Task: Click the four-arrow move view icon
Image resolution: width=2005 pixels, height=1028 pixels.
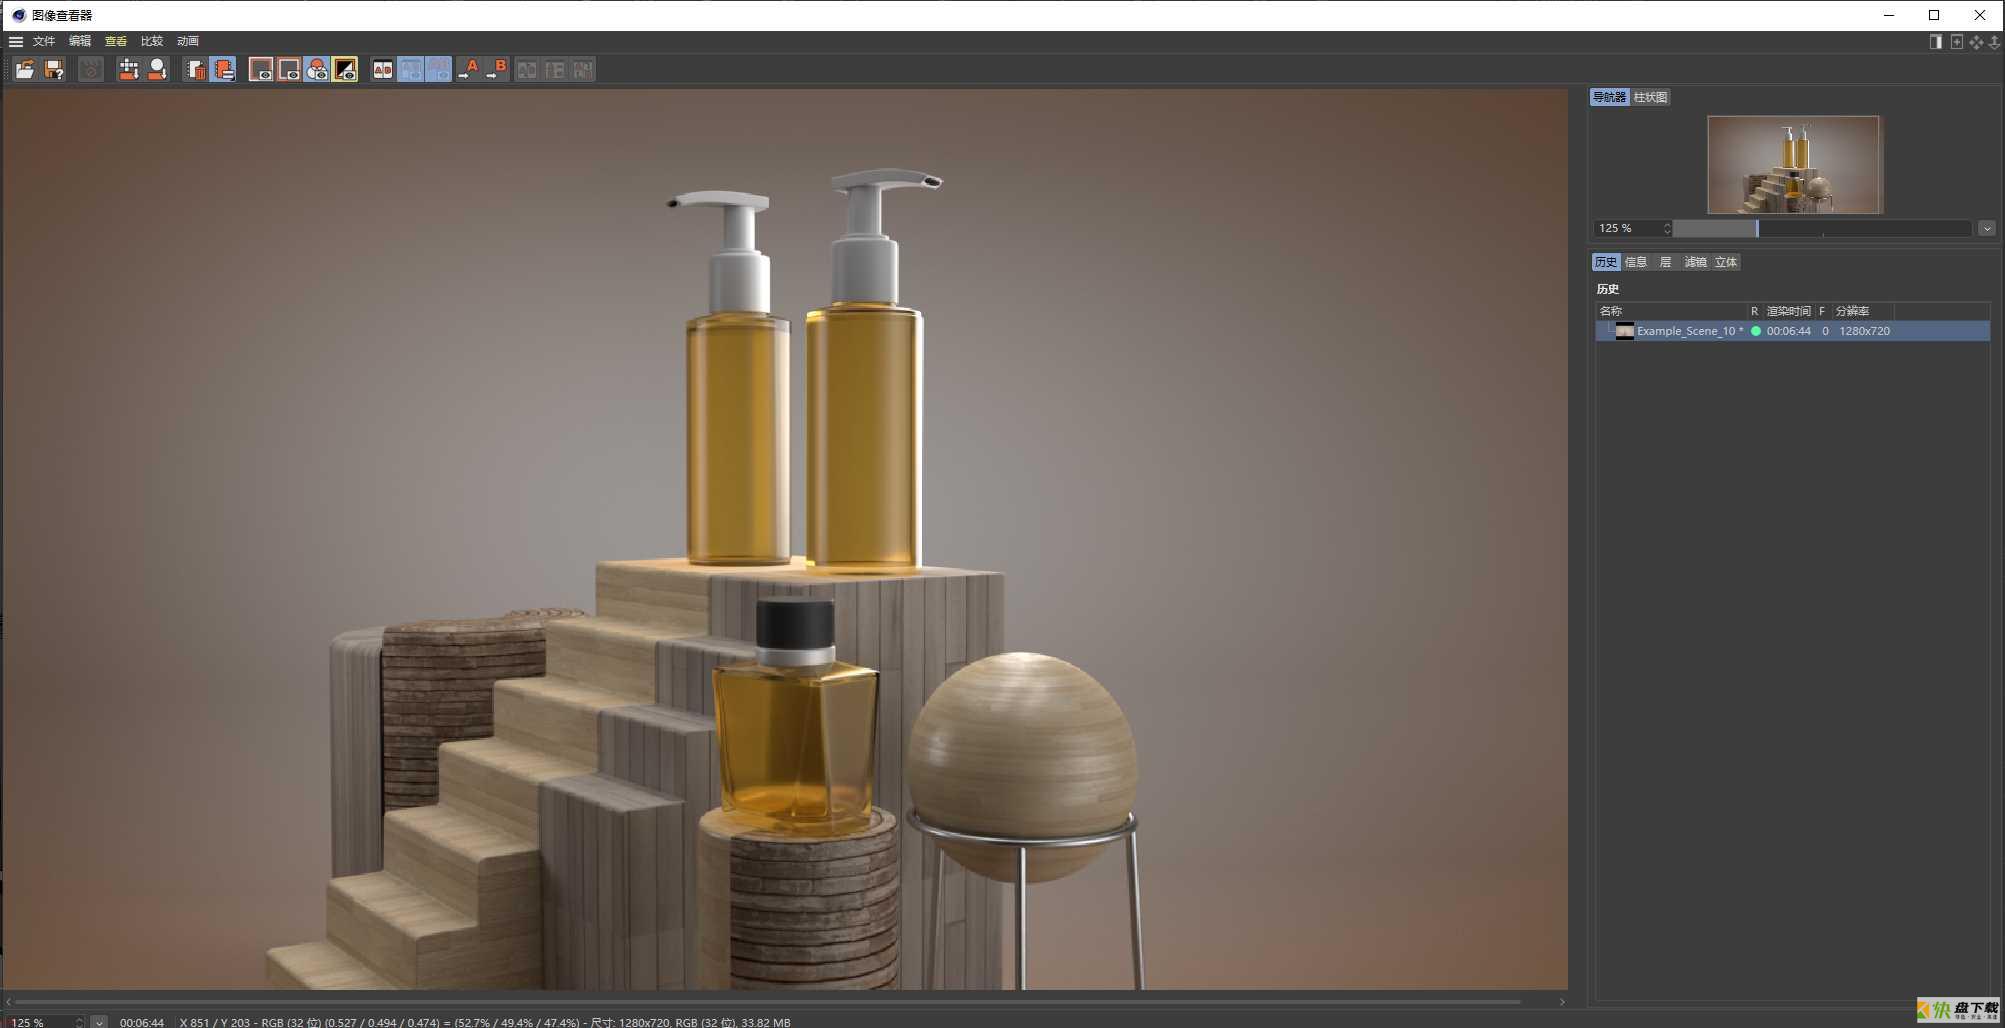Action: [1976, 41]
